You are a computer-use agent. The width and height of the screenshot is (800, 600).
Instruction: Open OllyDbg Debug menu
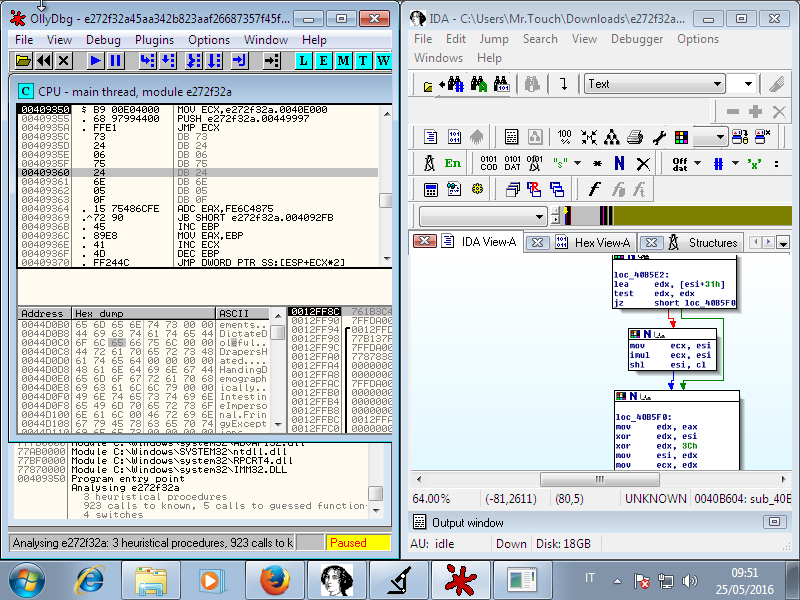[x=103, y=40]
